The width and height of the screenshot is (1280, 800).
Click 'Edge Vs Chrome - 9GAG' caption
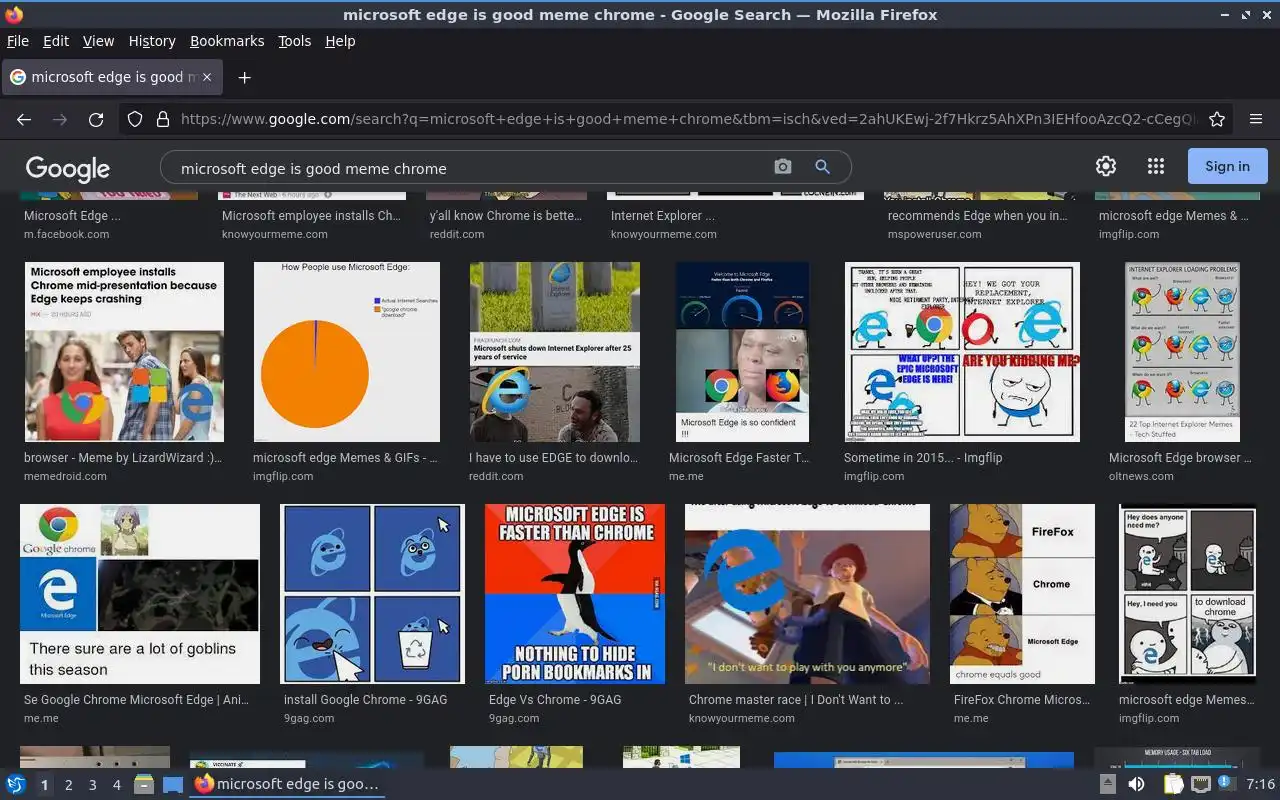click(555, 700)
